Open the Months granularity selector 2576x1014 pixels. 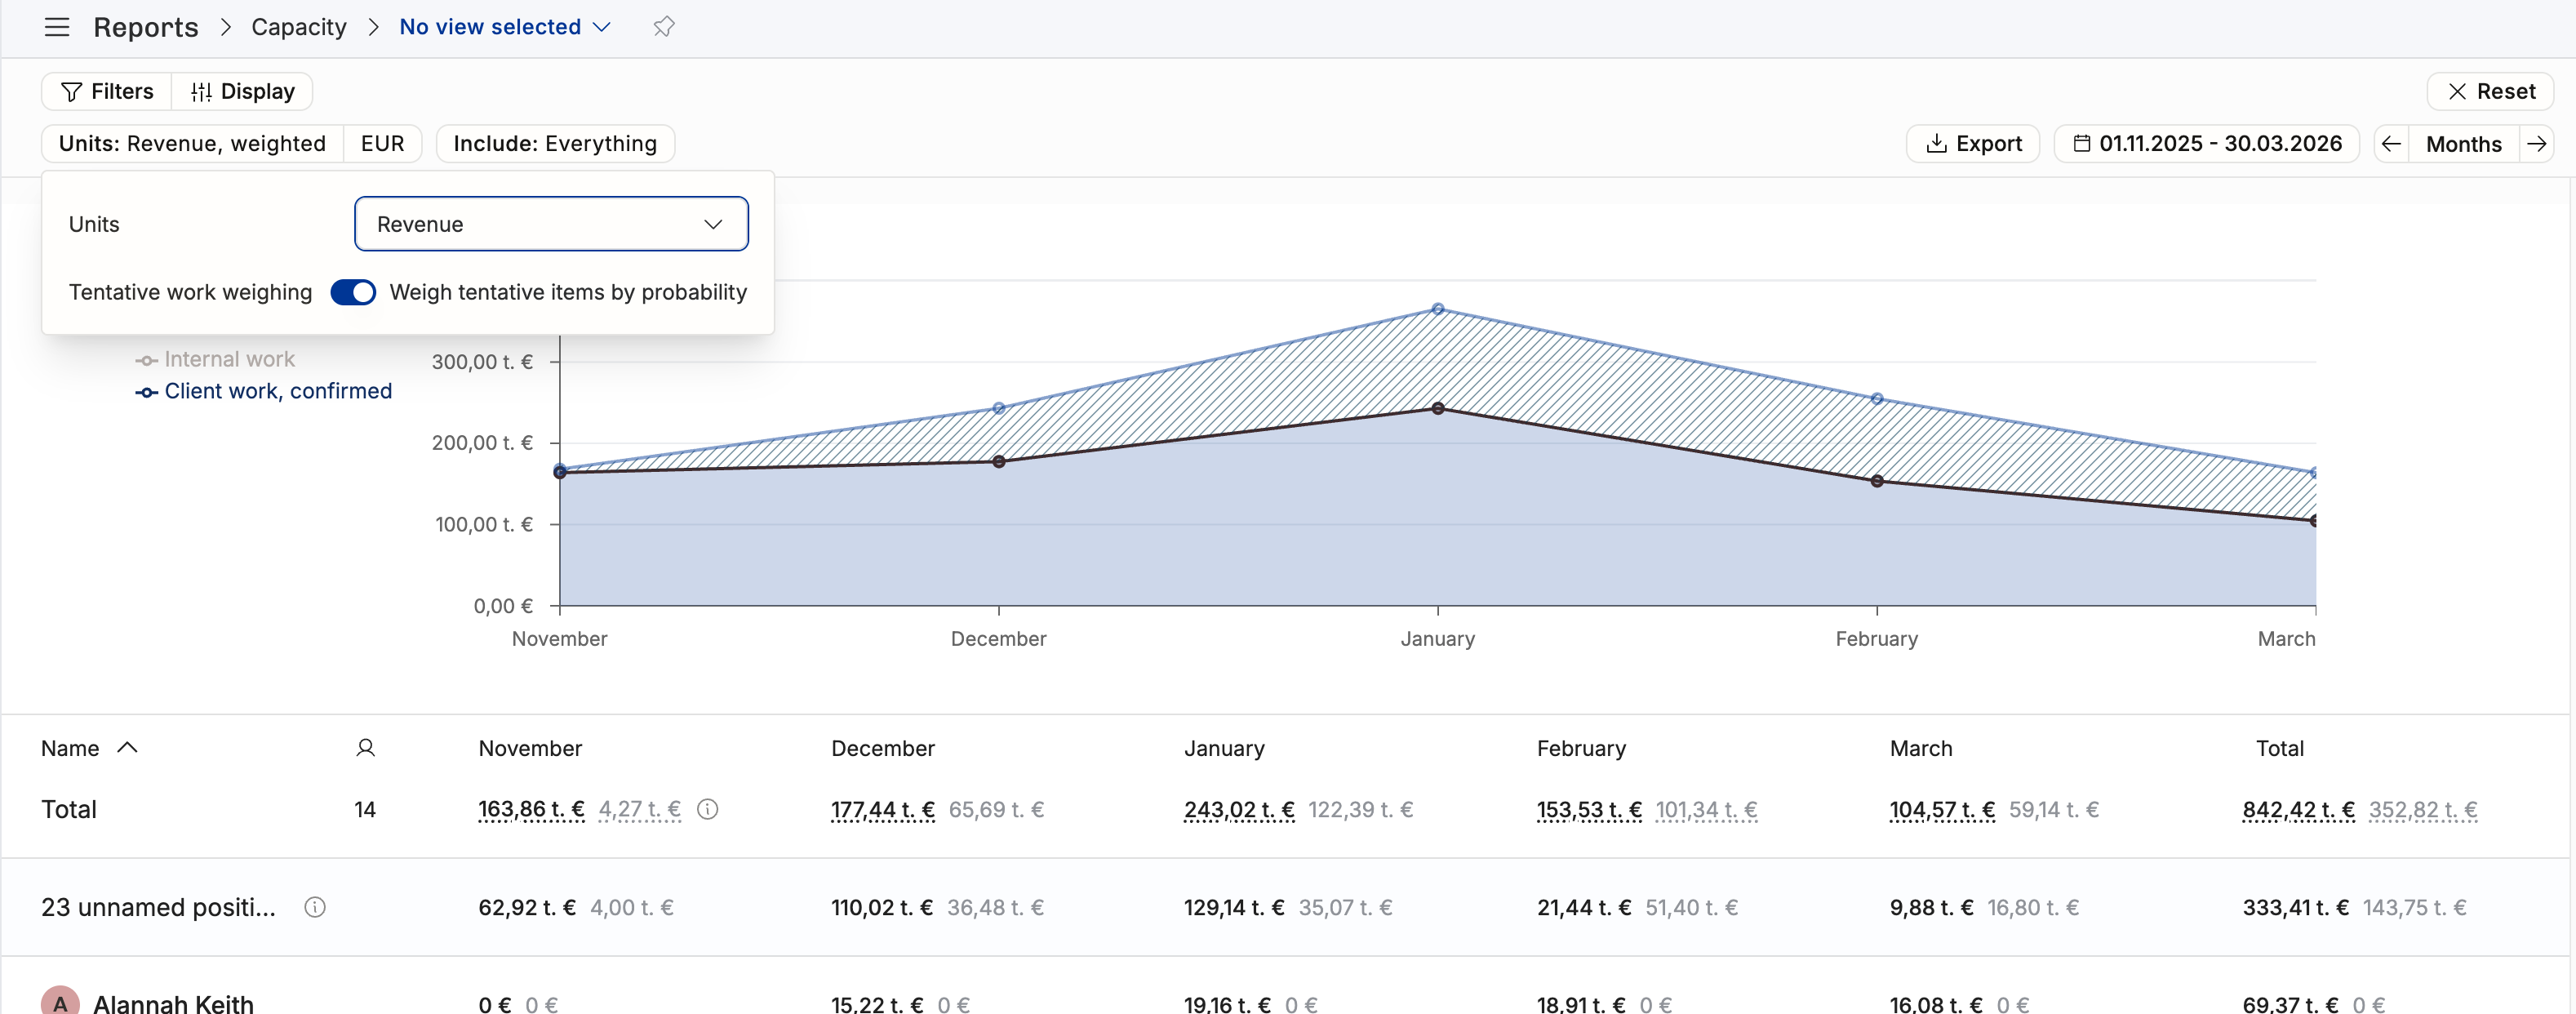pos(2463,144)
